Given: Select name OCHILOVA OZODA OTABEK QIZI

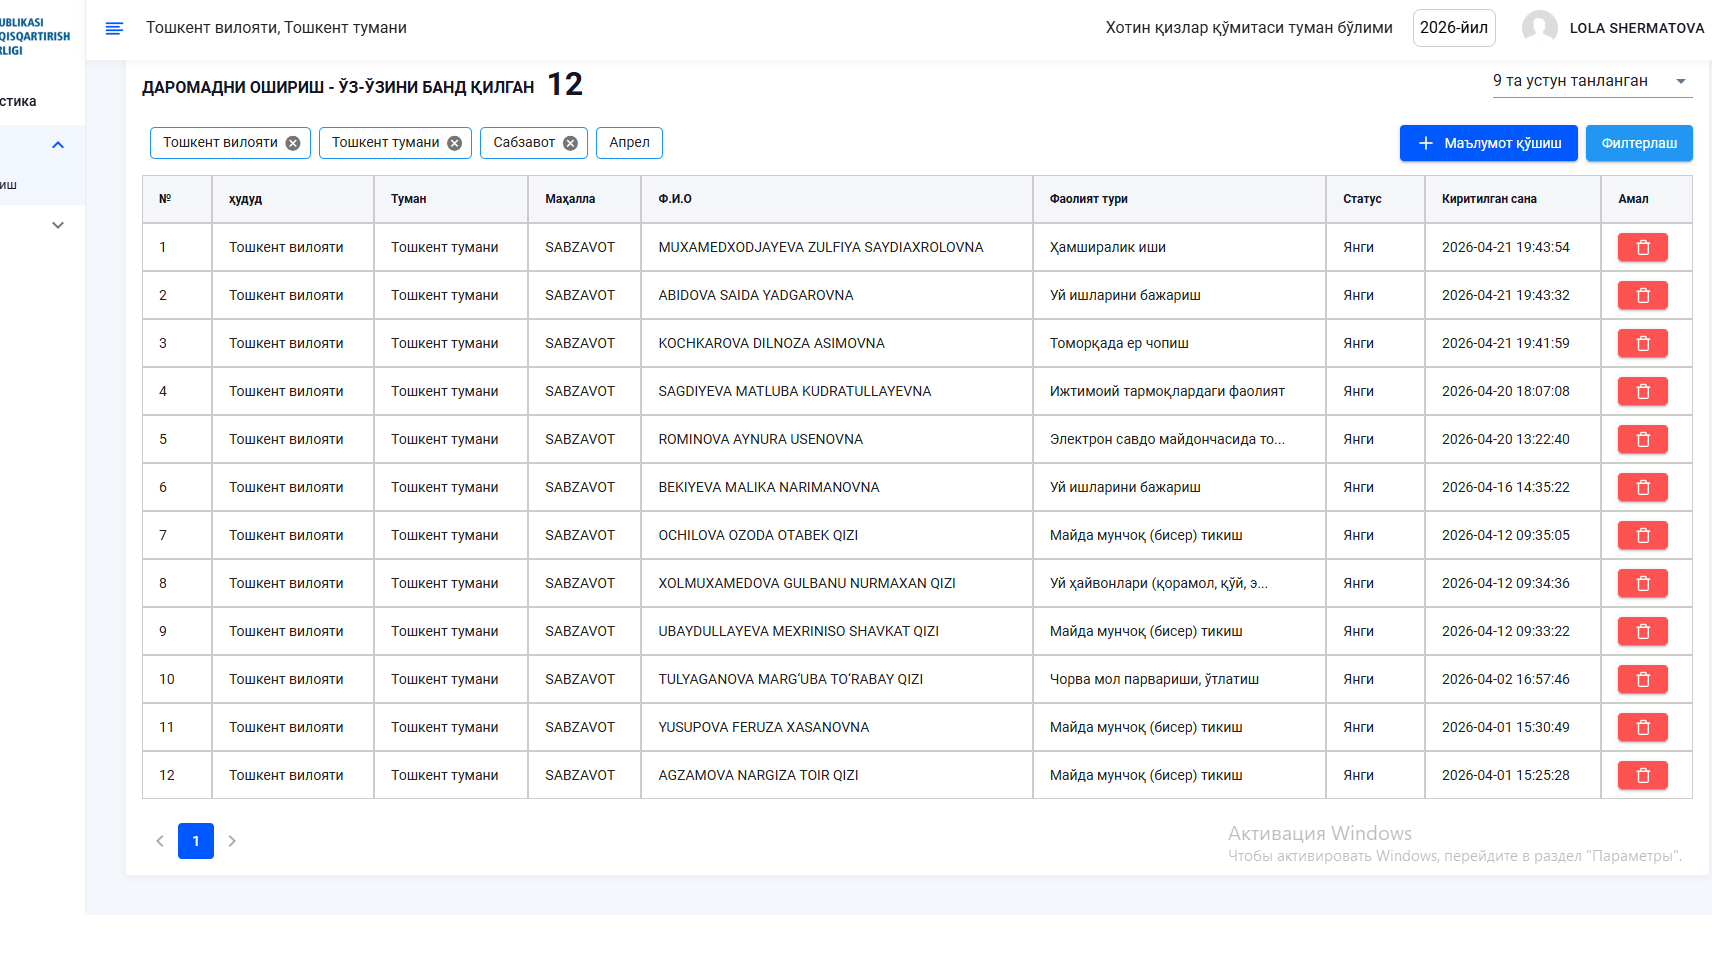Looking at the screenshot, I should pos(758,535).
